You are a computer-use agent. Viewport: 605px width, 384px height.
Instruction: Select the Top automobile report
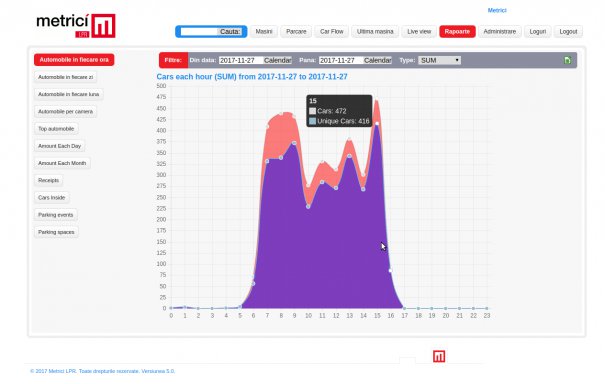point(56,129)
